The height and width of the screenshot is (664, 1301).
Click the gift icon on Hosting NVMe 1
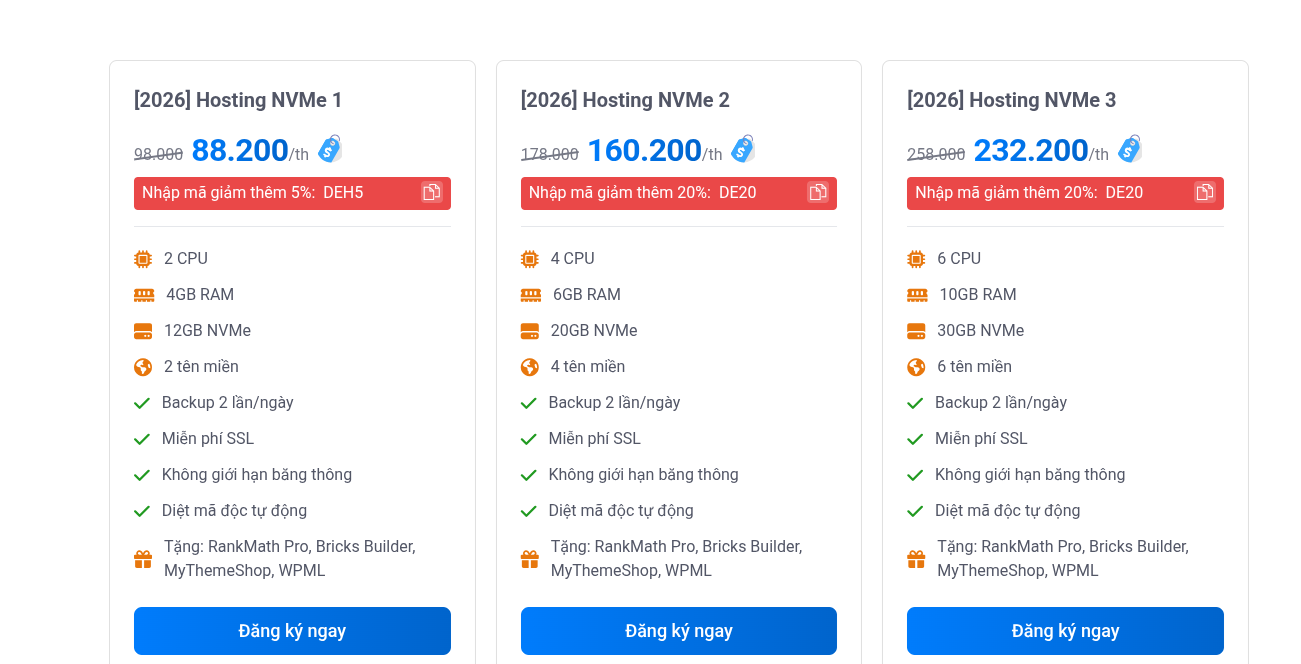click(142, 558)
